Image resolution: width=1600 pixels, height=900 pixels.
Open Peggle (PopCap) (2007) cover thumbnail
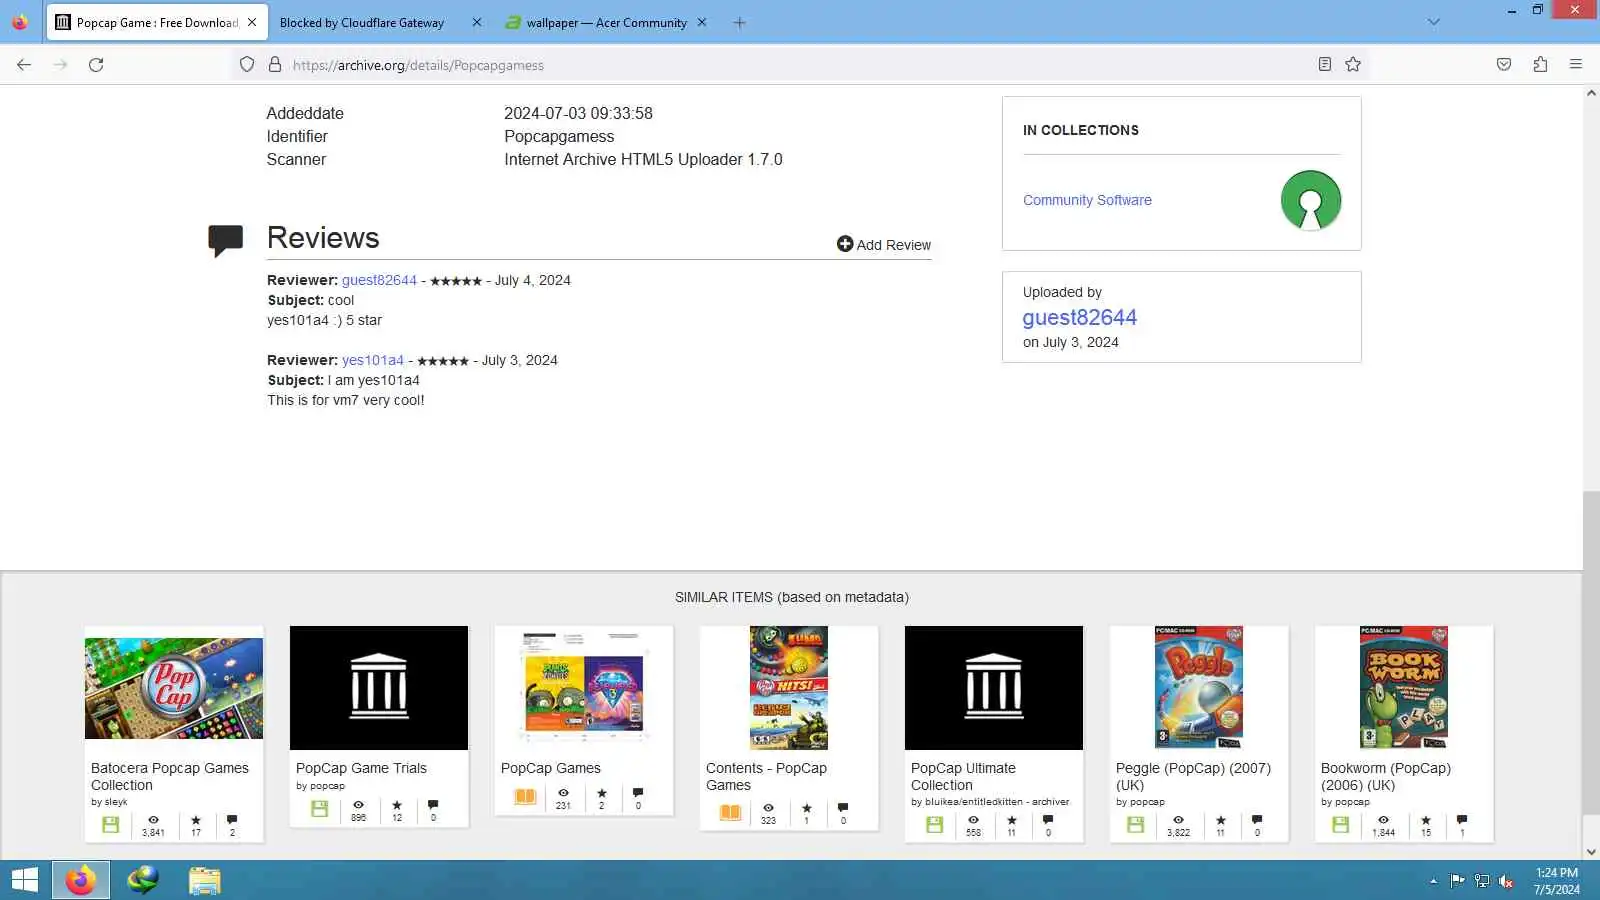(x=1199, y=688)
